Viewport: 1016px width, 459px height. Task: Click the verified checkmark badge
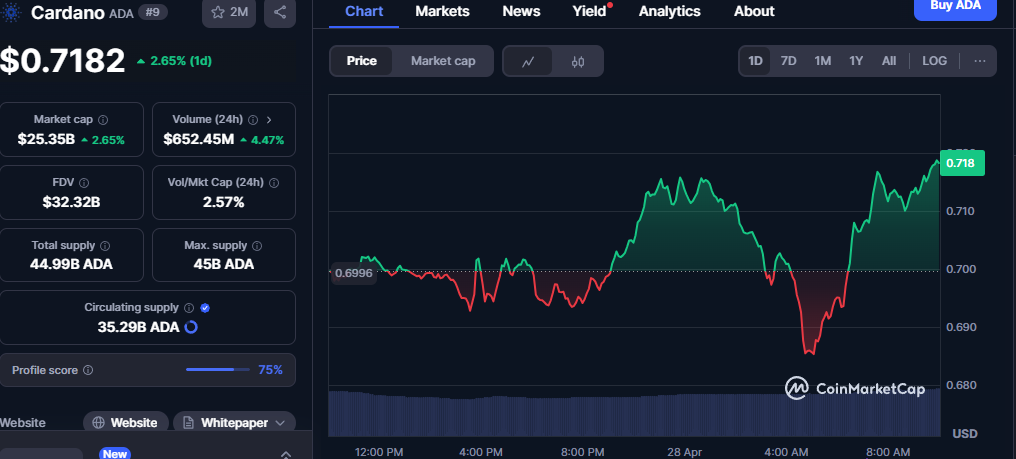click(205, 308)
